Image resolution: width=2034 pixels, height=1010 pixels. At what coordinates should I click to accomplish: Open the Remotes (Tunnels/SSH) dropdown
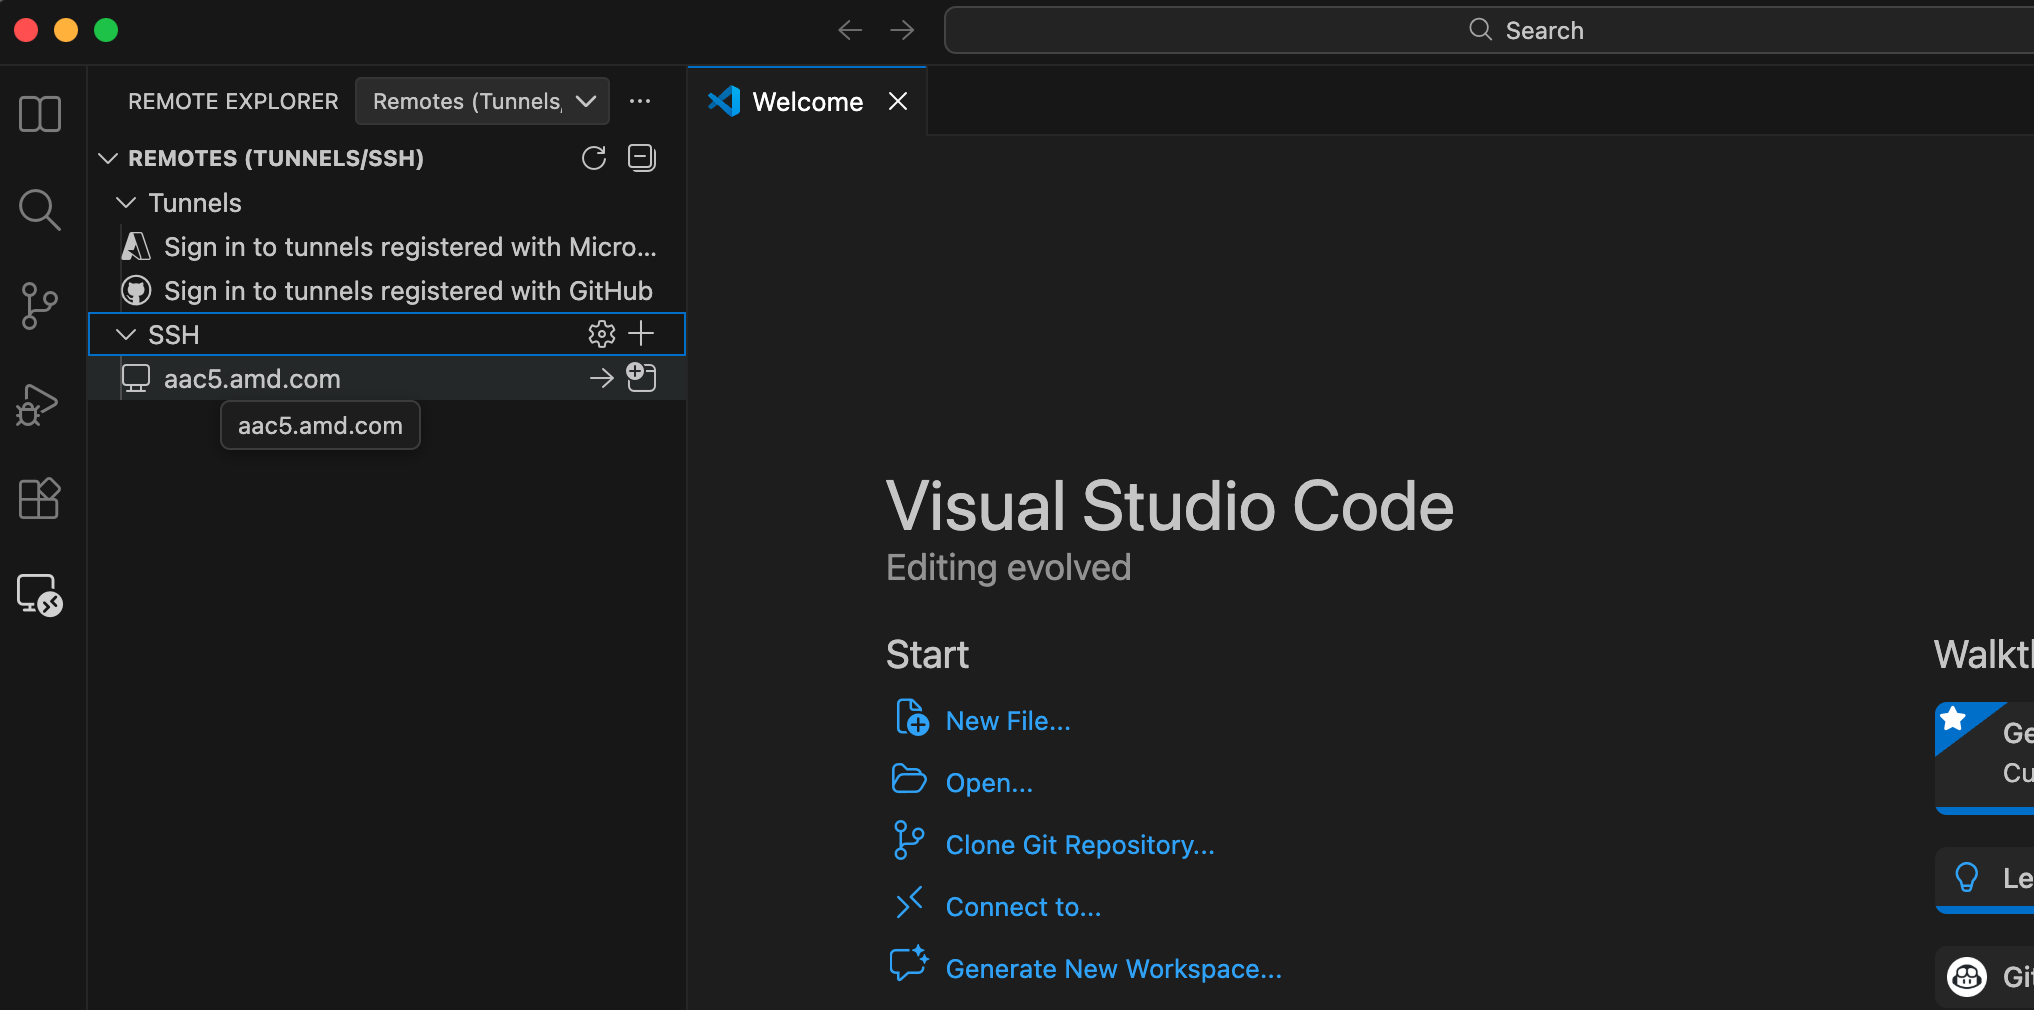click(x=482, y=101)
